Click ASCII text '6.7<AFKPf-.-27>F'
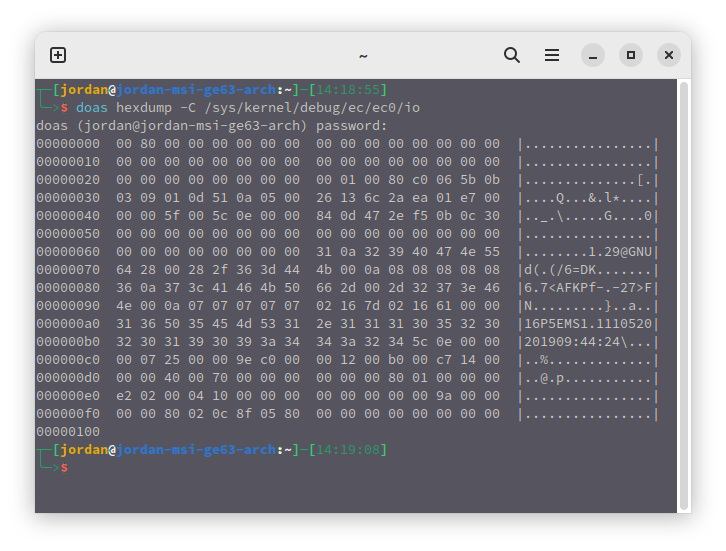Viewport: 726px width, 551px height. (588, 288)
